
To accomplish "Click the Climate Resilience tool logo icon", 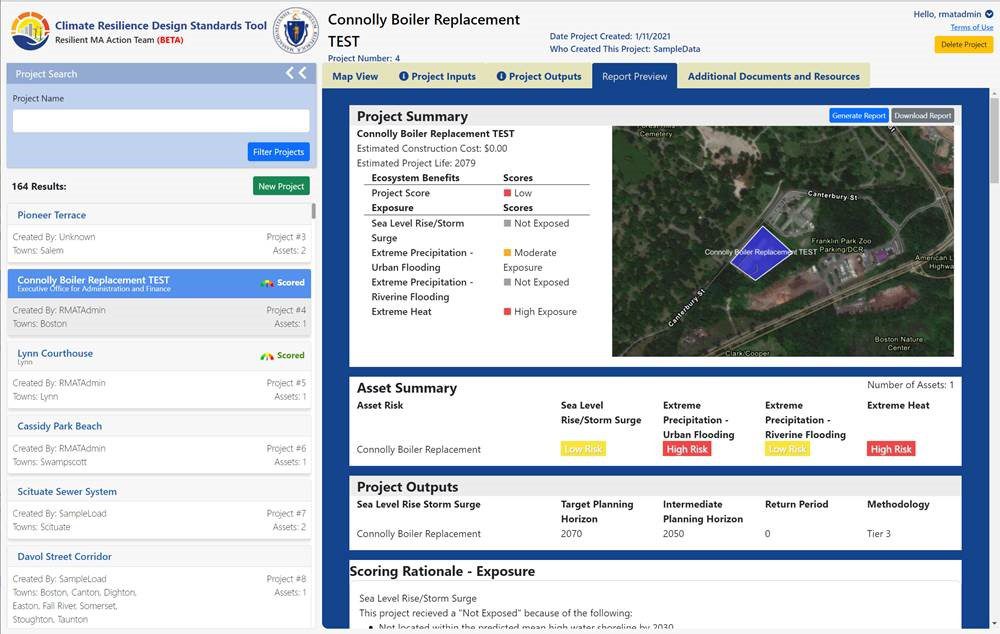I will tap(30, 31).
